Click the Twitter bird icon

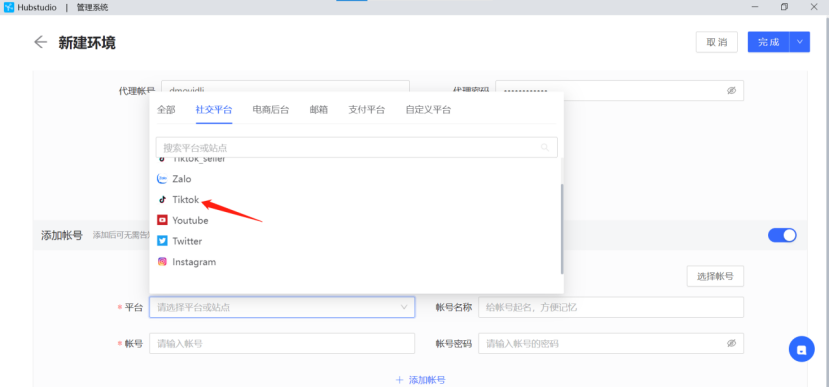click(163, 241)
